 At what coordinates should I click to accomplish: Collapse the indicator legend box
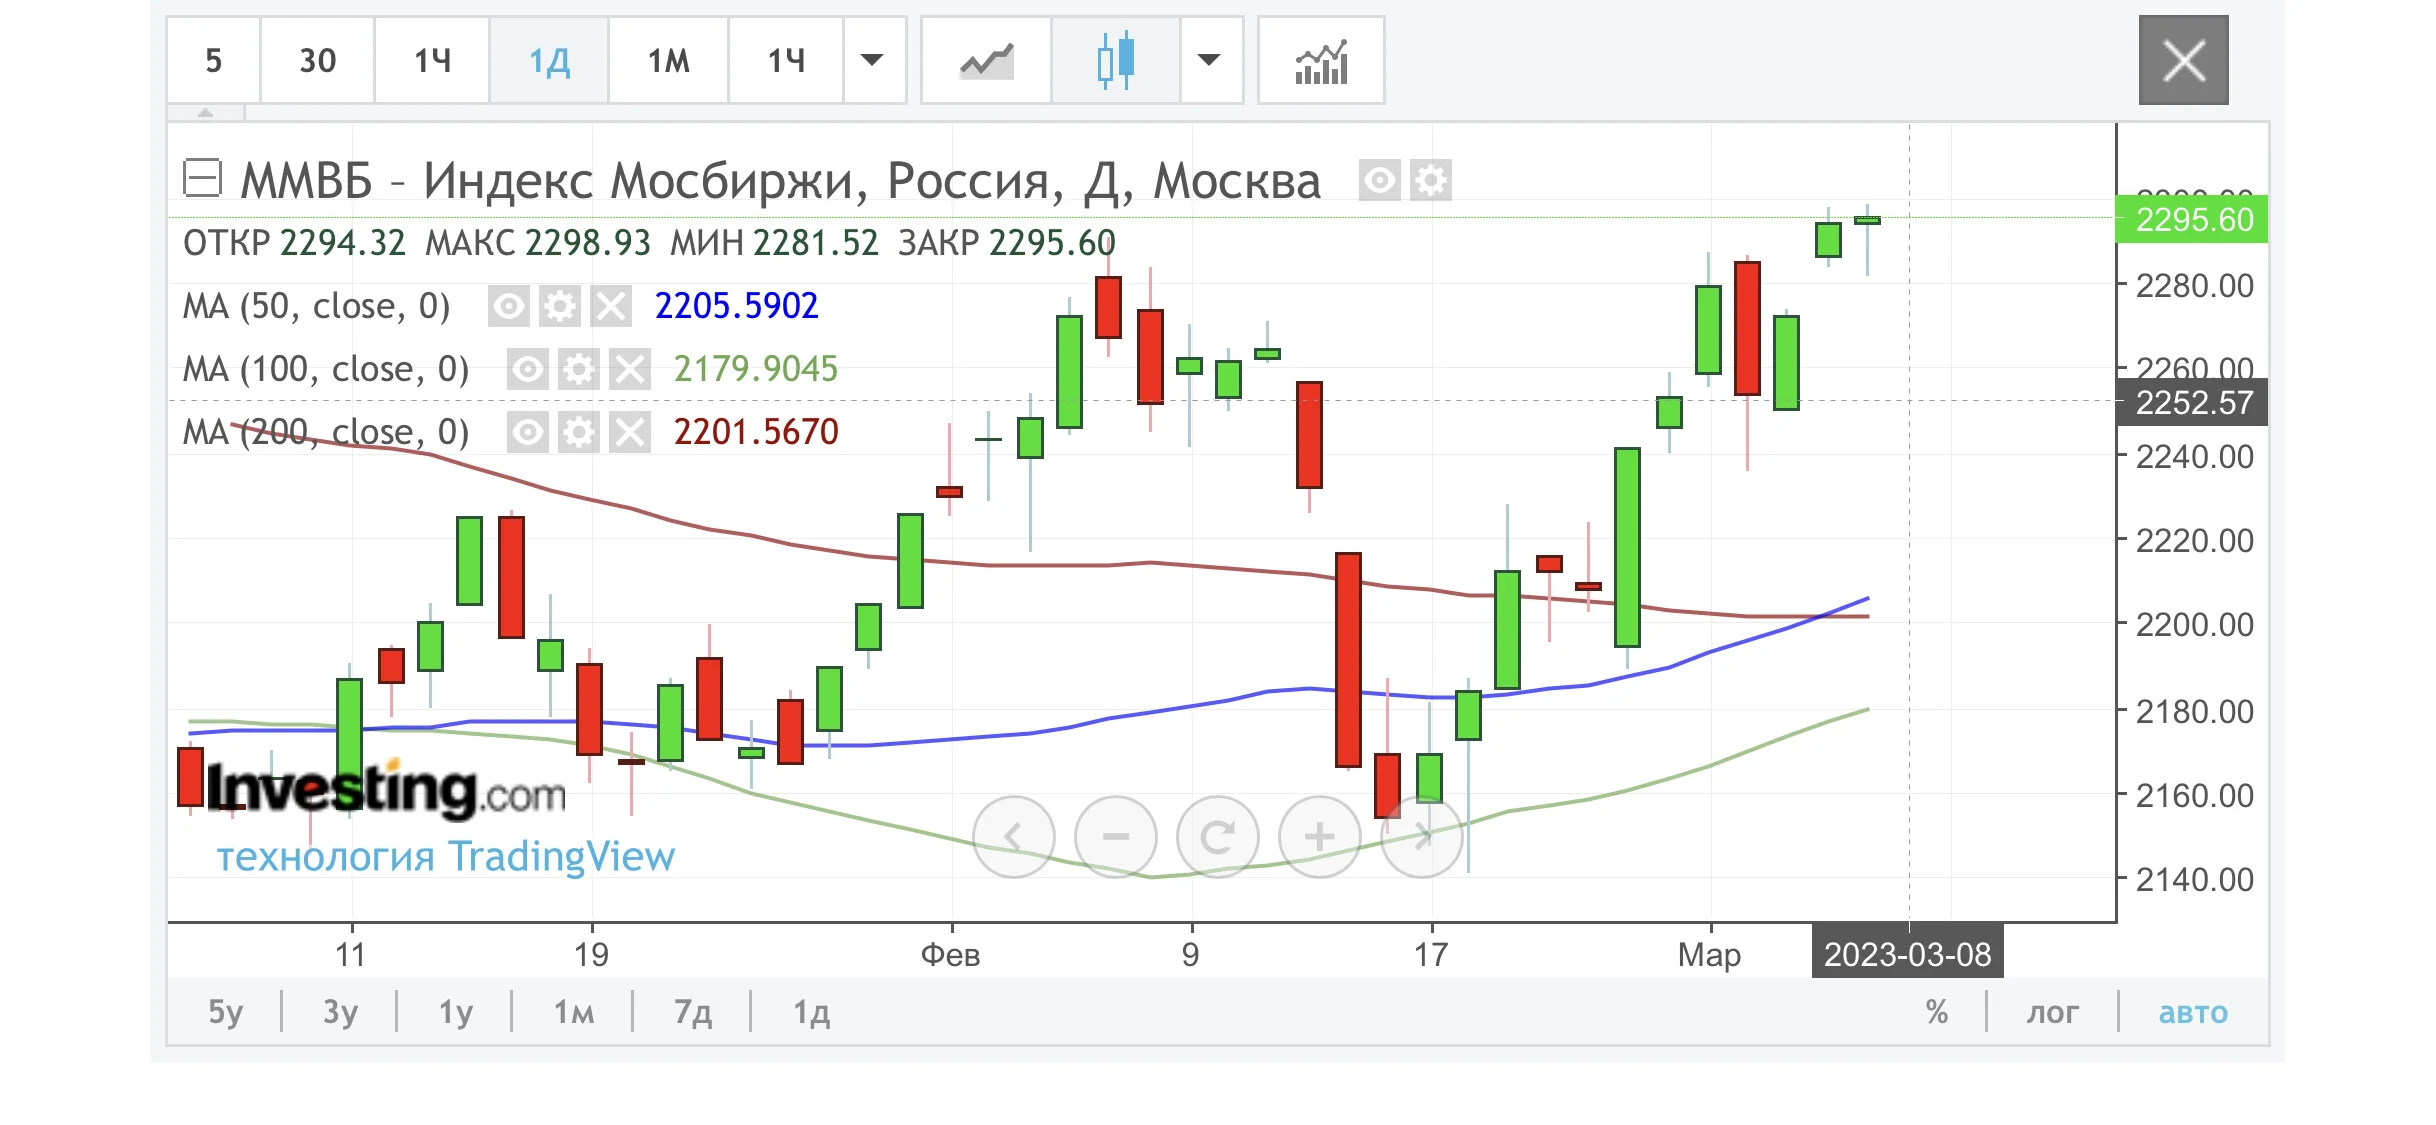pos(202,178)
